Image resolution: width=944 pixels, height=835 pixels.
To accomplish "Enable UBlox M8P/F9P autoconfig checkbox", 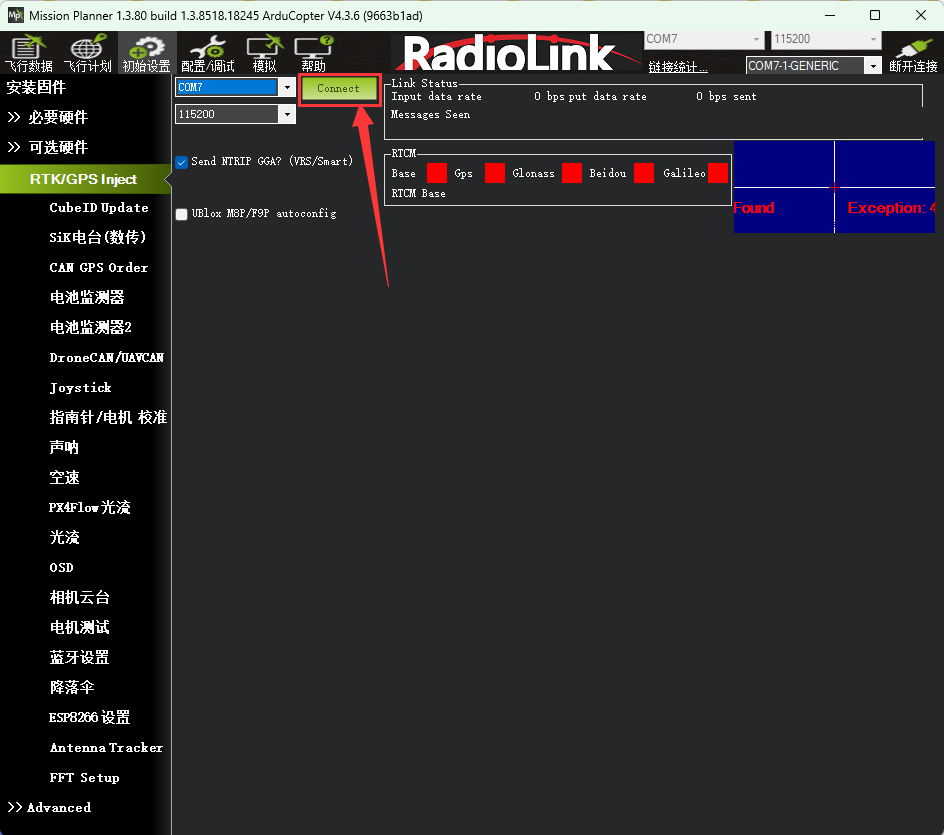I will point(182,214).
